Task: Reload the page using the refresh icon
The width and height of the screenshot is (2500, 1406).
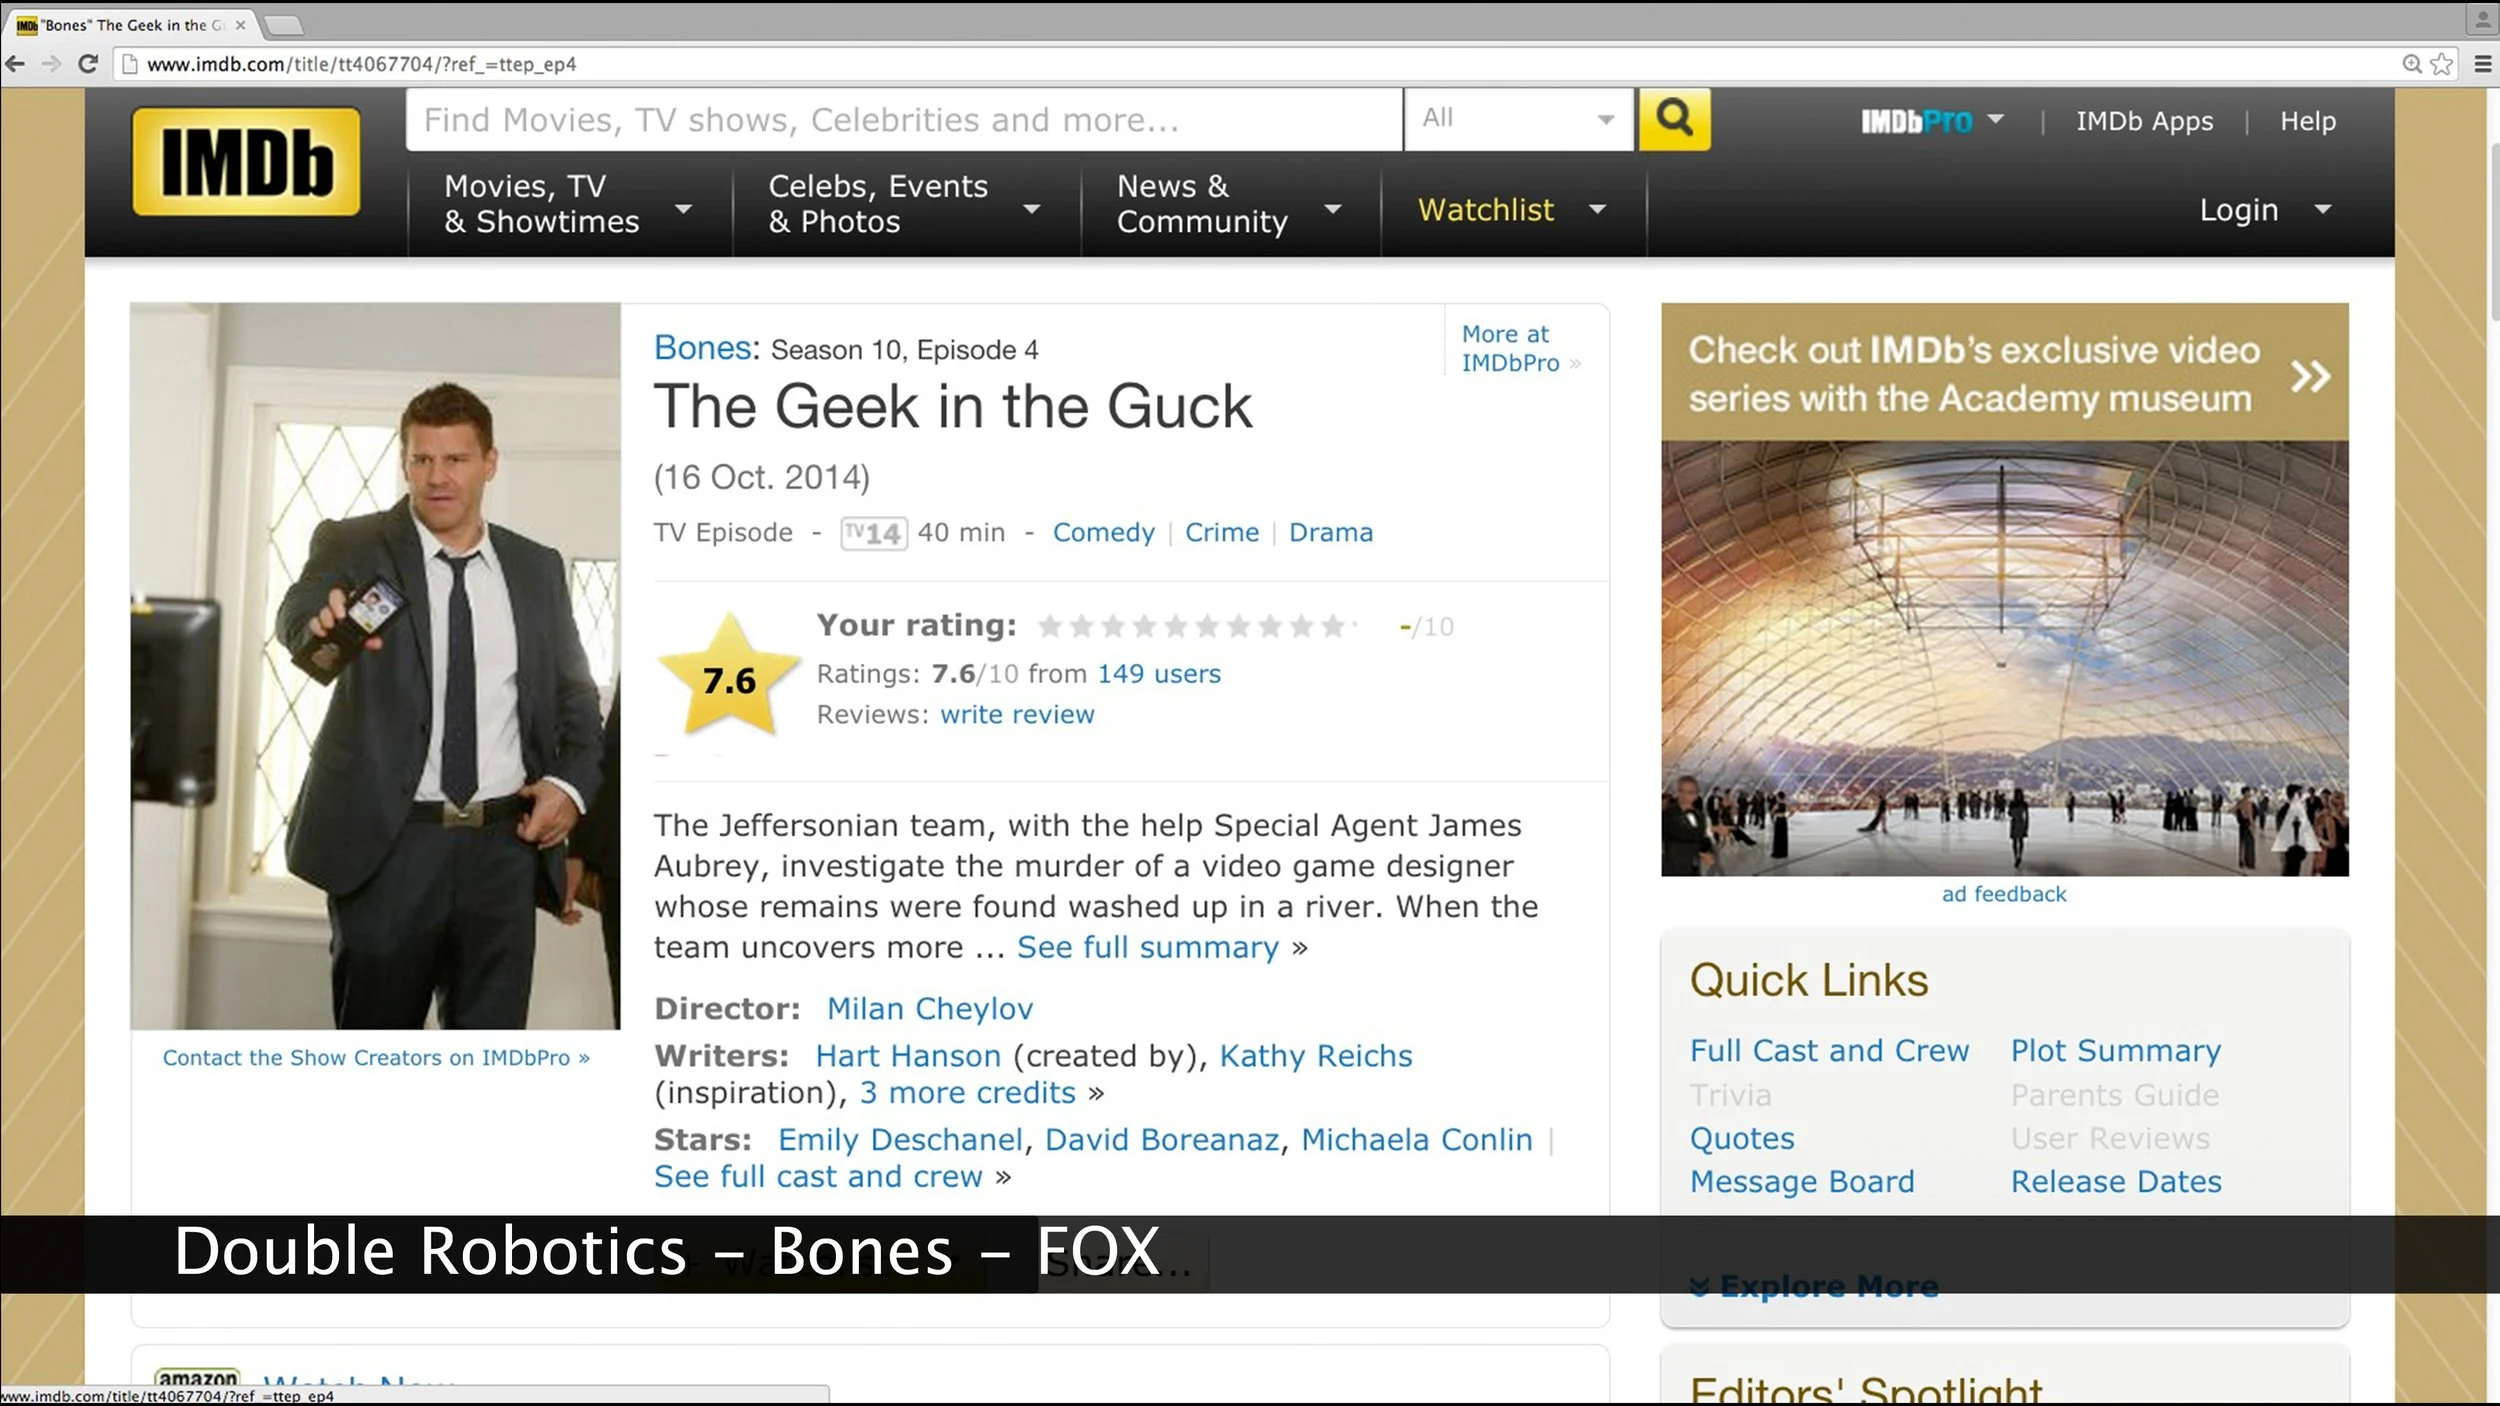Action: tap(88, 63)
